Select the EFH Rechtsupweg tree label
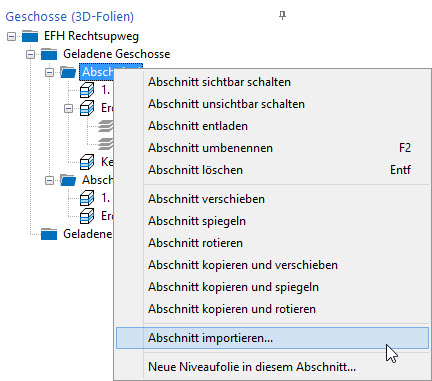 pyautogui.click(x=91, y=36)
